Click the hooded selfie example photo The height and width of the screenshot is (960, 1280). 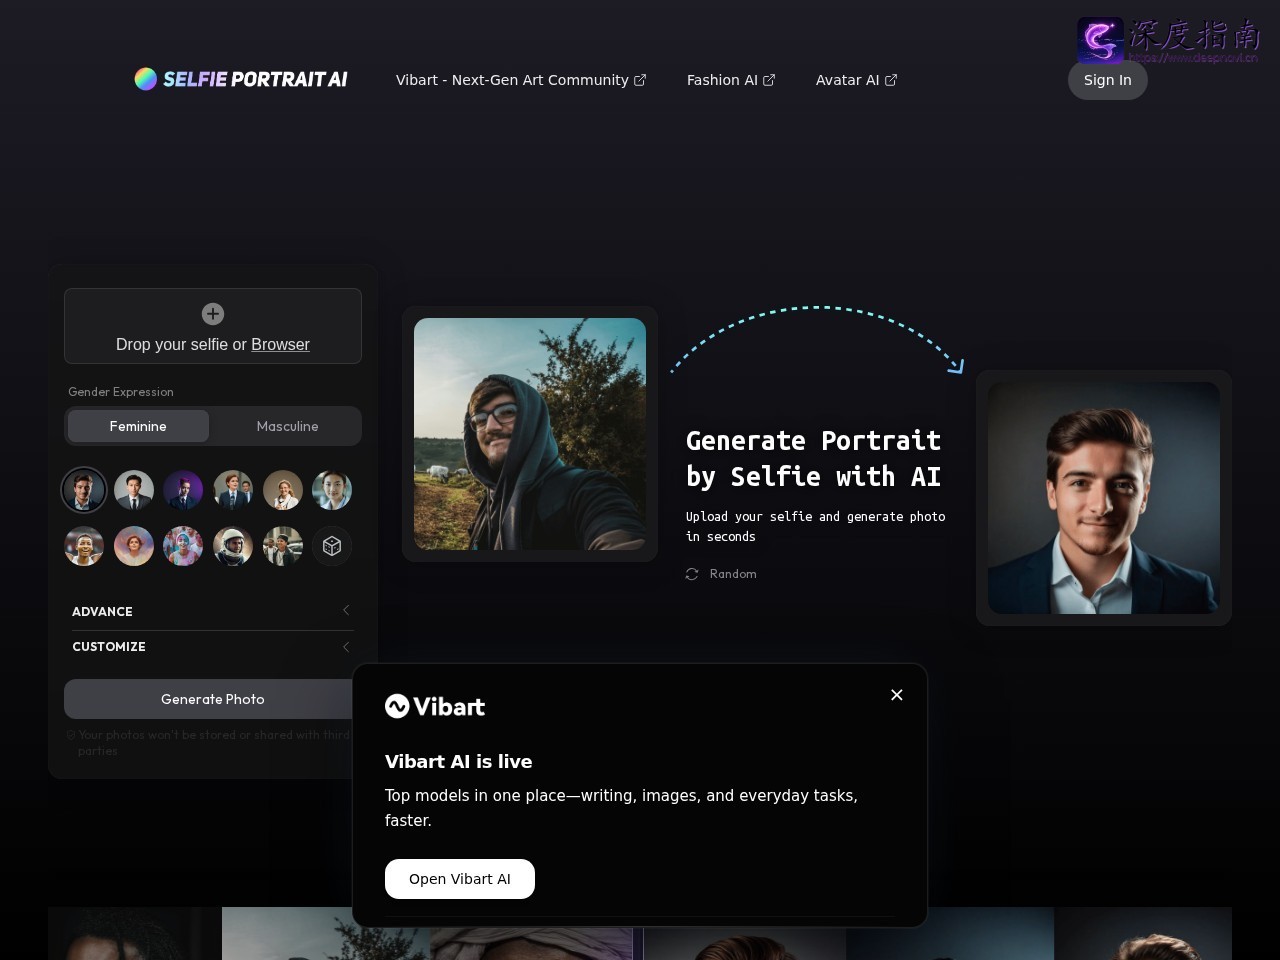pyautogui.click(x=530, y=434)
